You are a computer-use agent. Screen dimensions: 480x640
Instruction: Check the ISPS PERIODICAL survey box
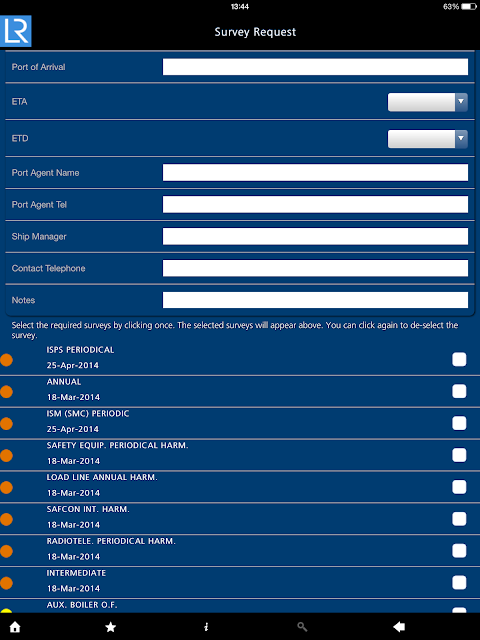[459, 360]
